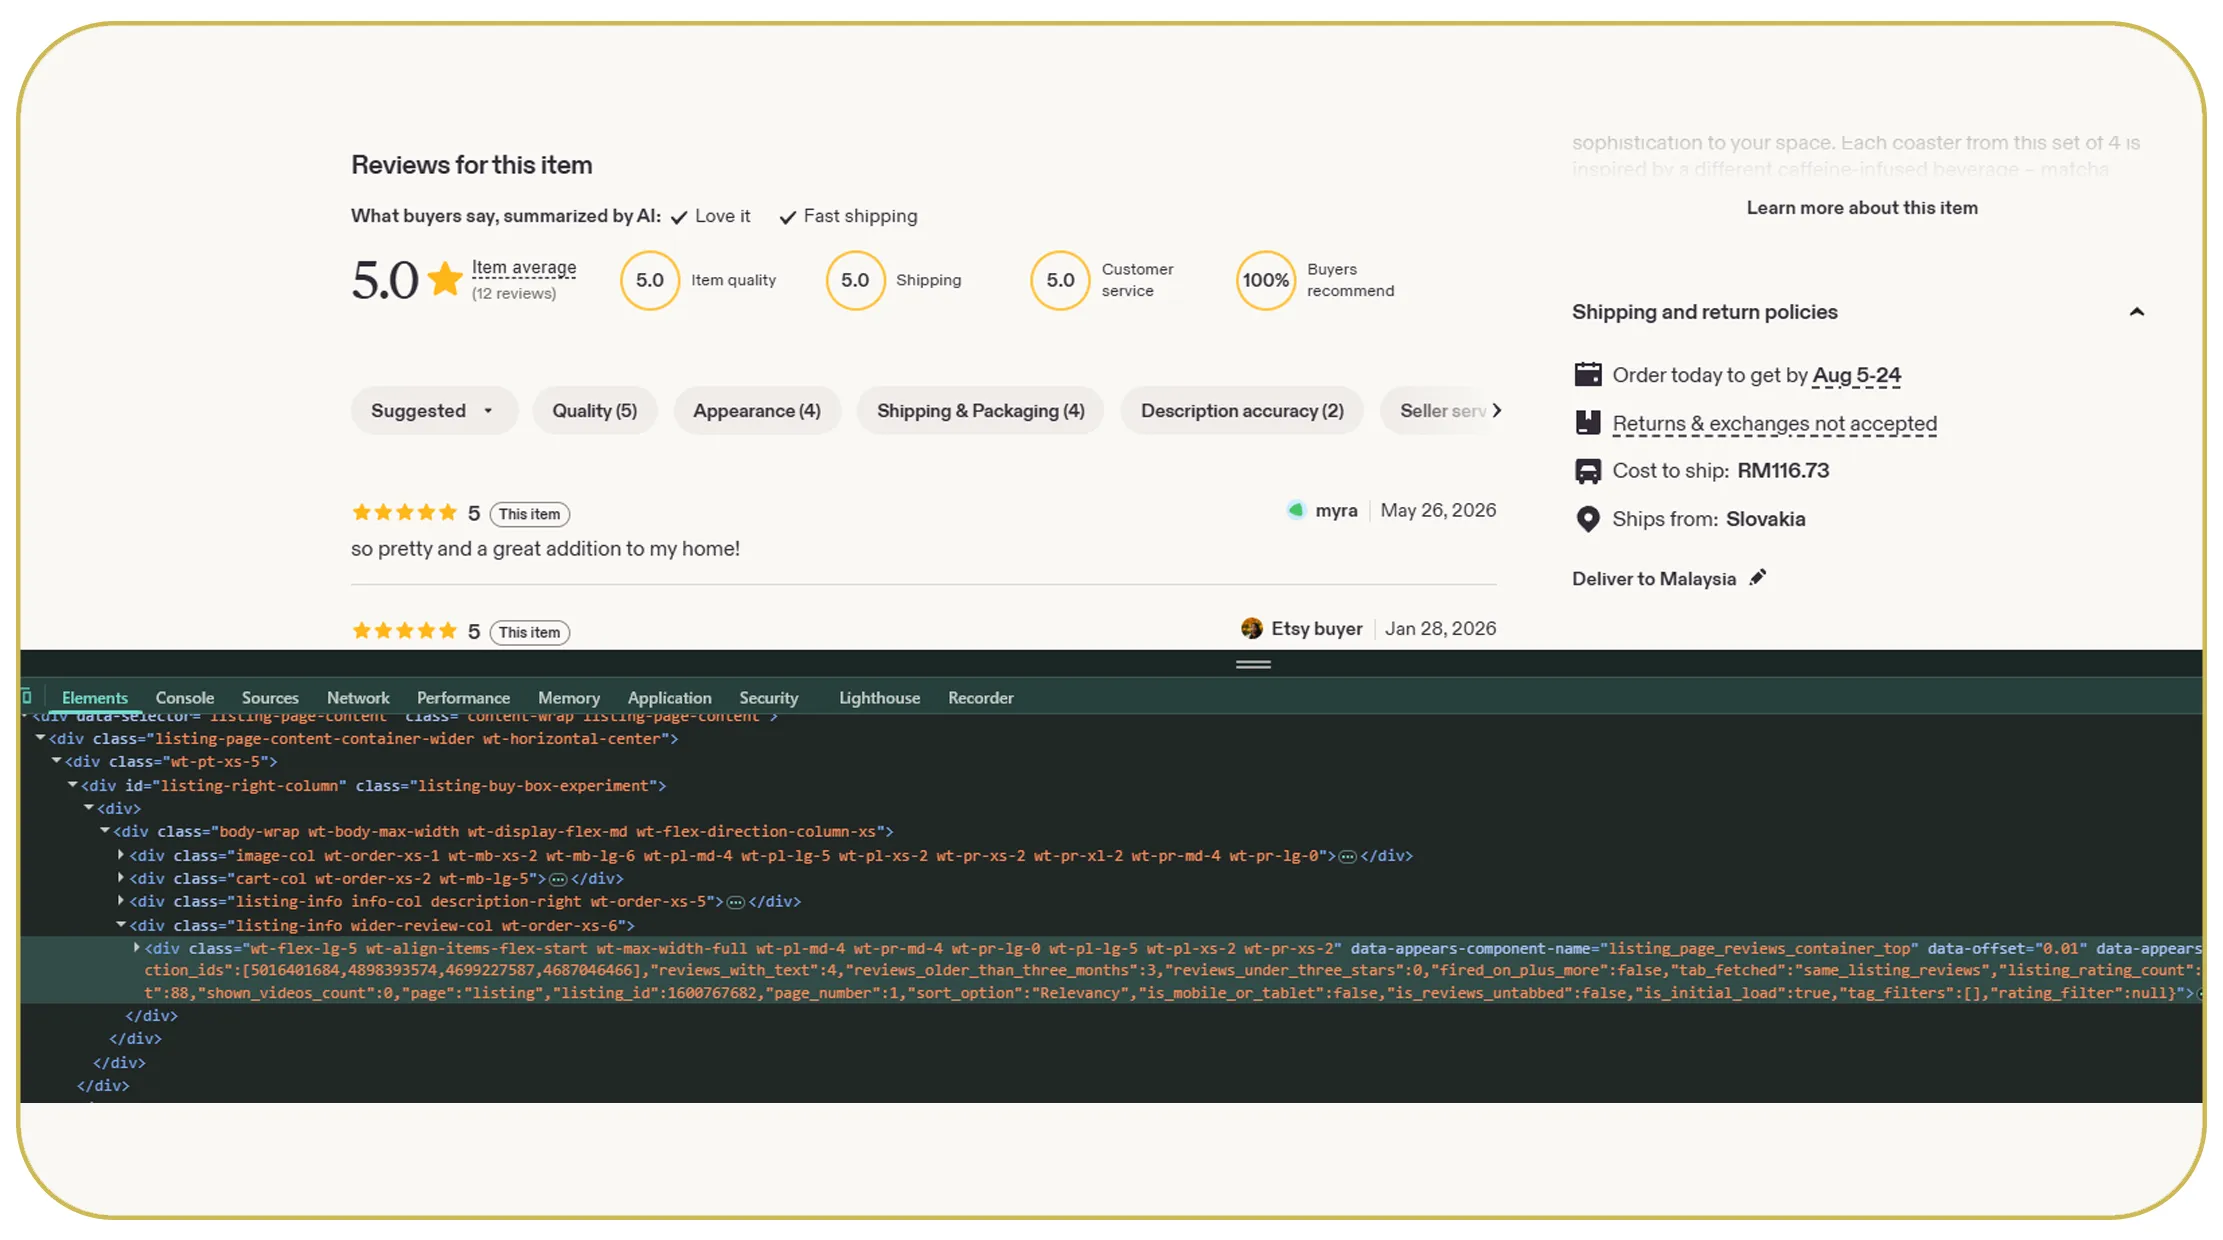Expand the image-col div node
2223x1240 pixels.
[x=121, y=855]
